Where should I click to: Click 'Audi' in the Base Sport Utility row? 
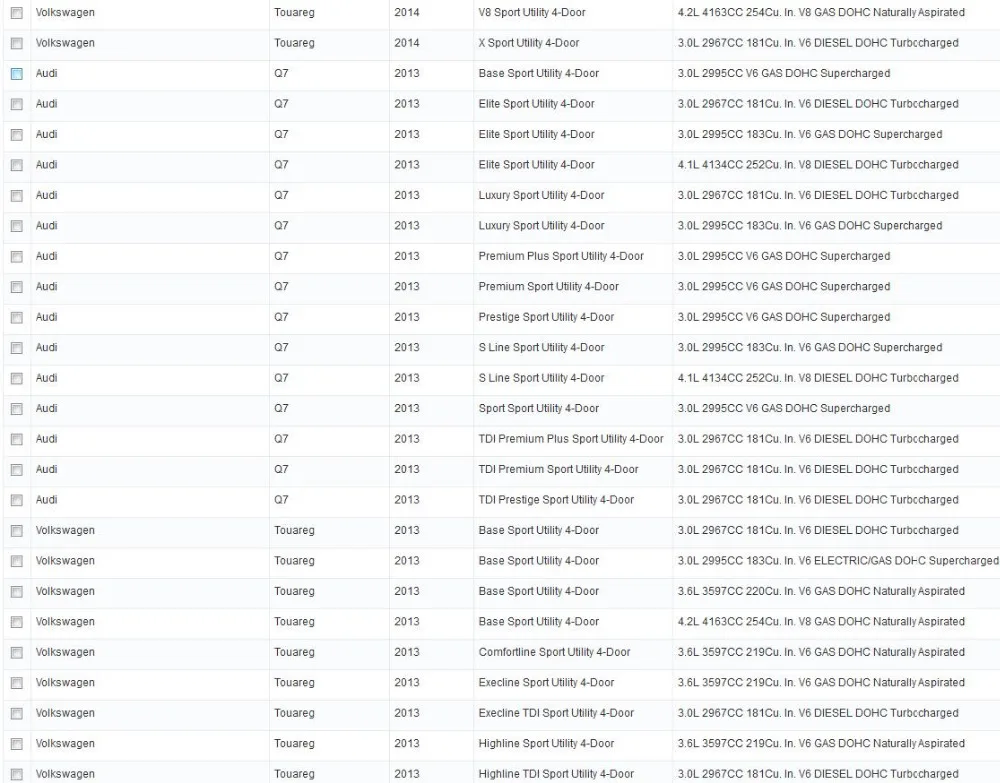click(x=47, y=73)
